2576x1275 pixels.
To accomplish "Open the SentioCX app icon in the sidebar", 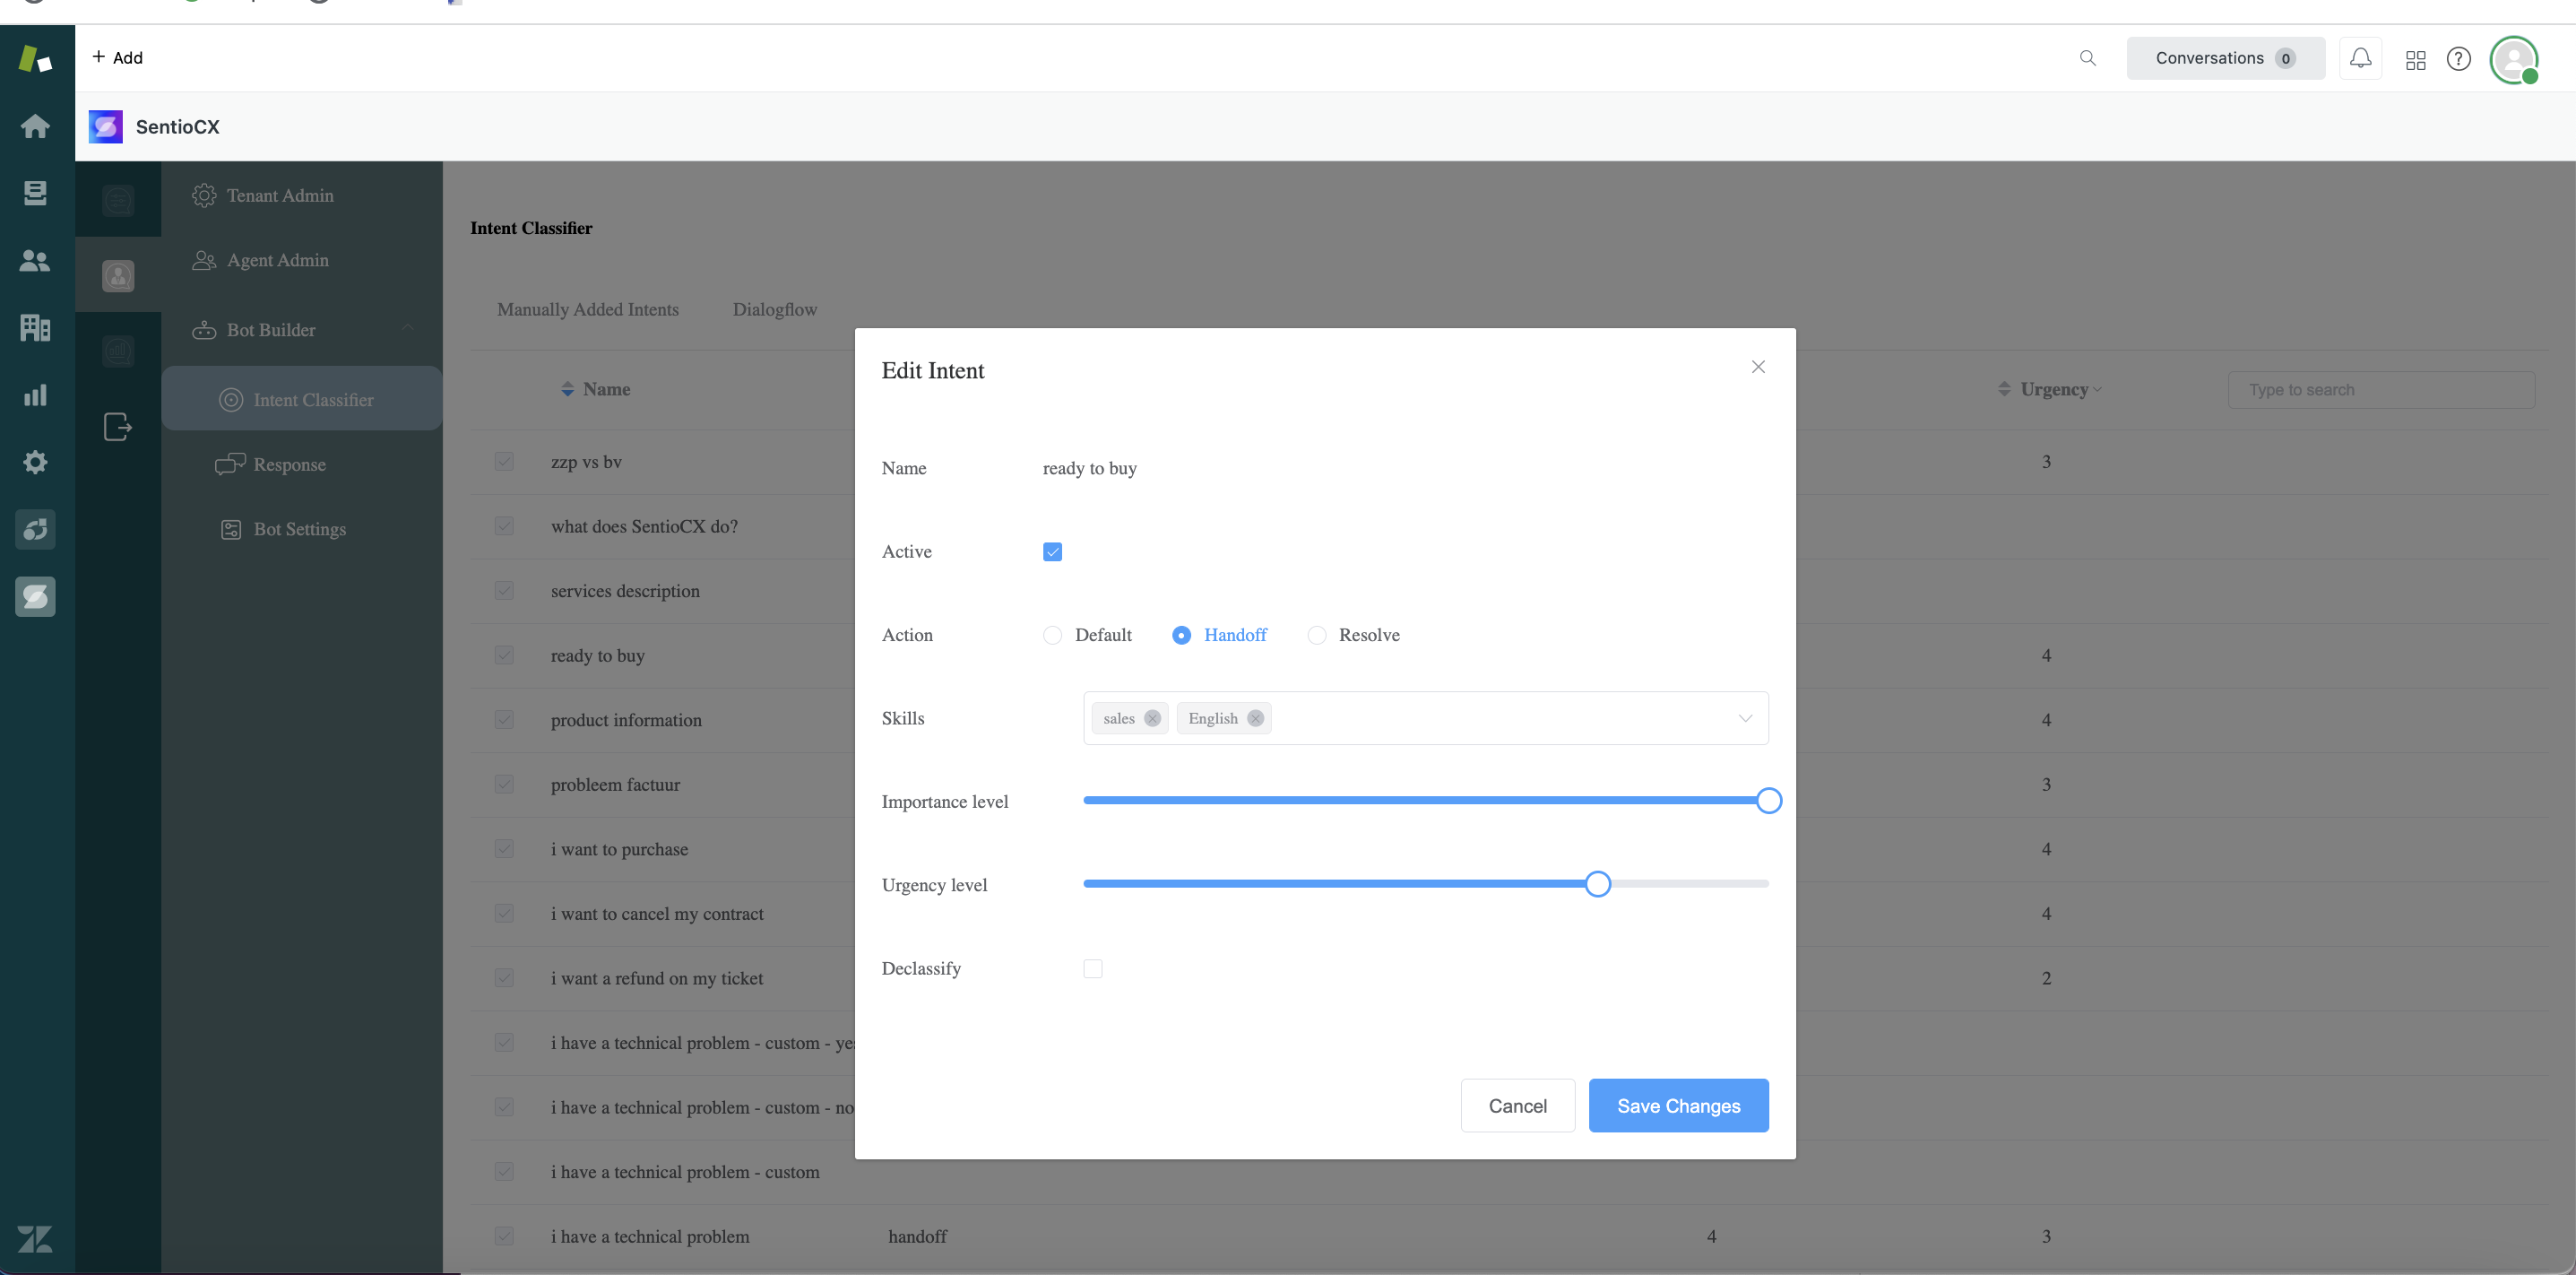I will tap(36, 597).
